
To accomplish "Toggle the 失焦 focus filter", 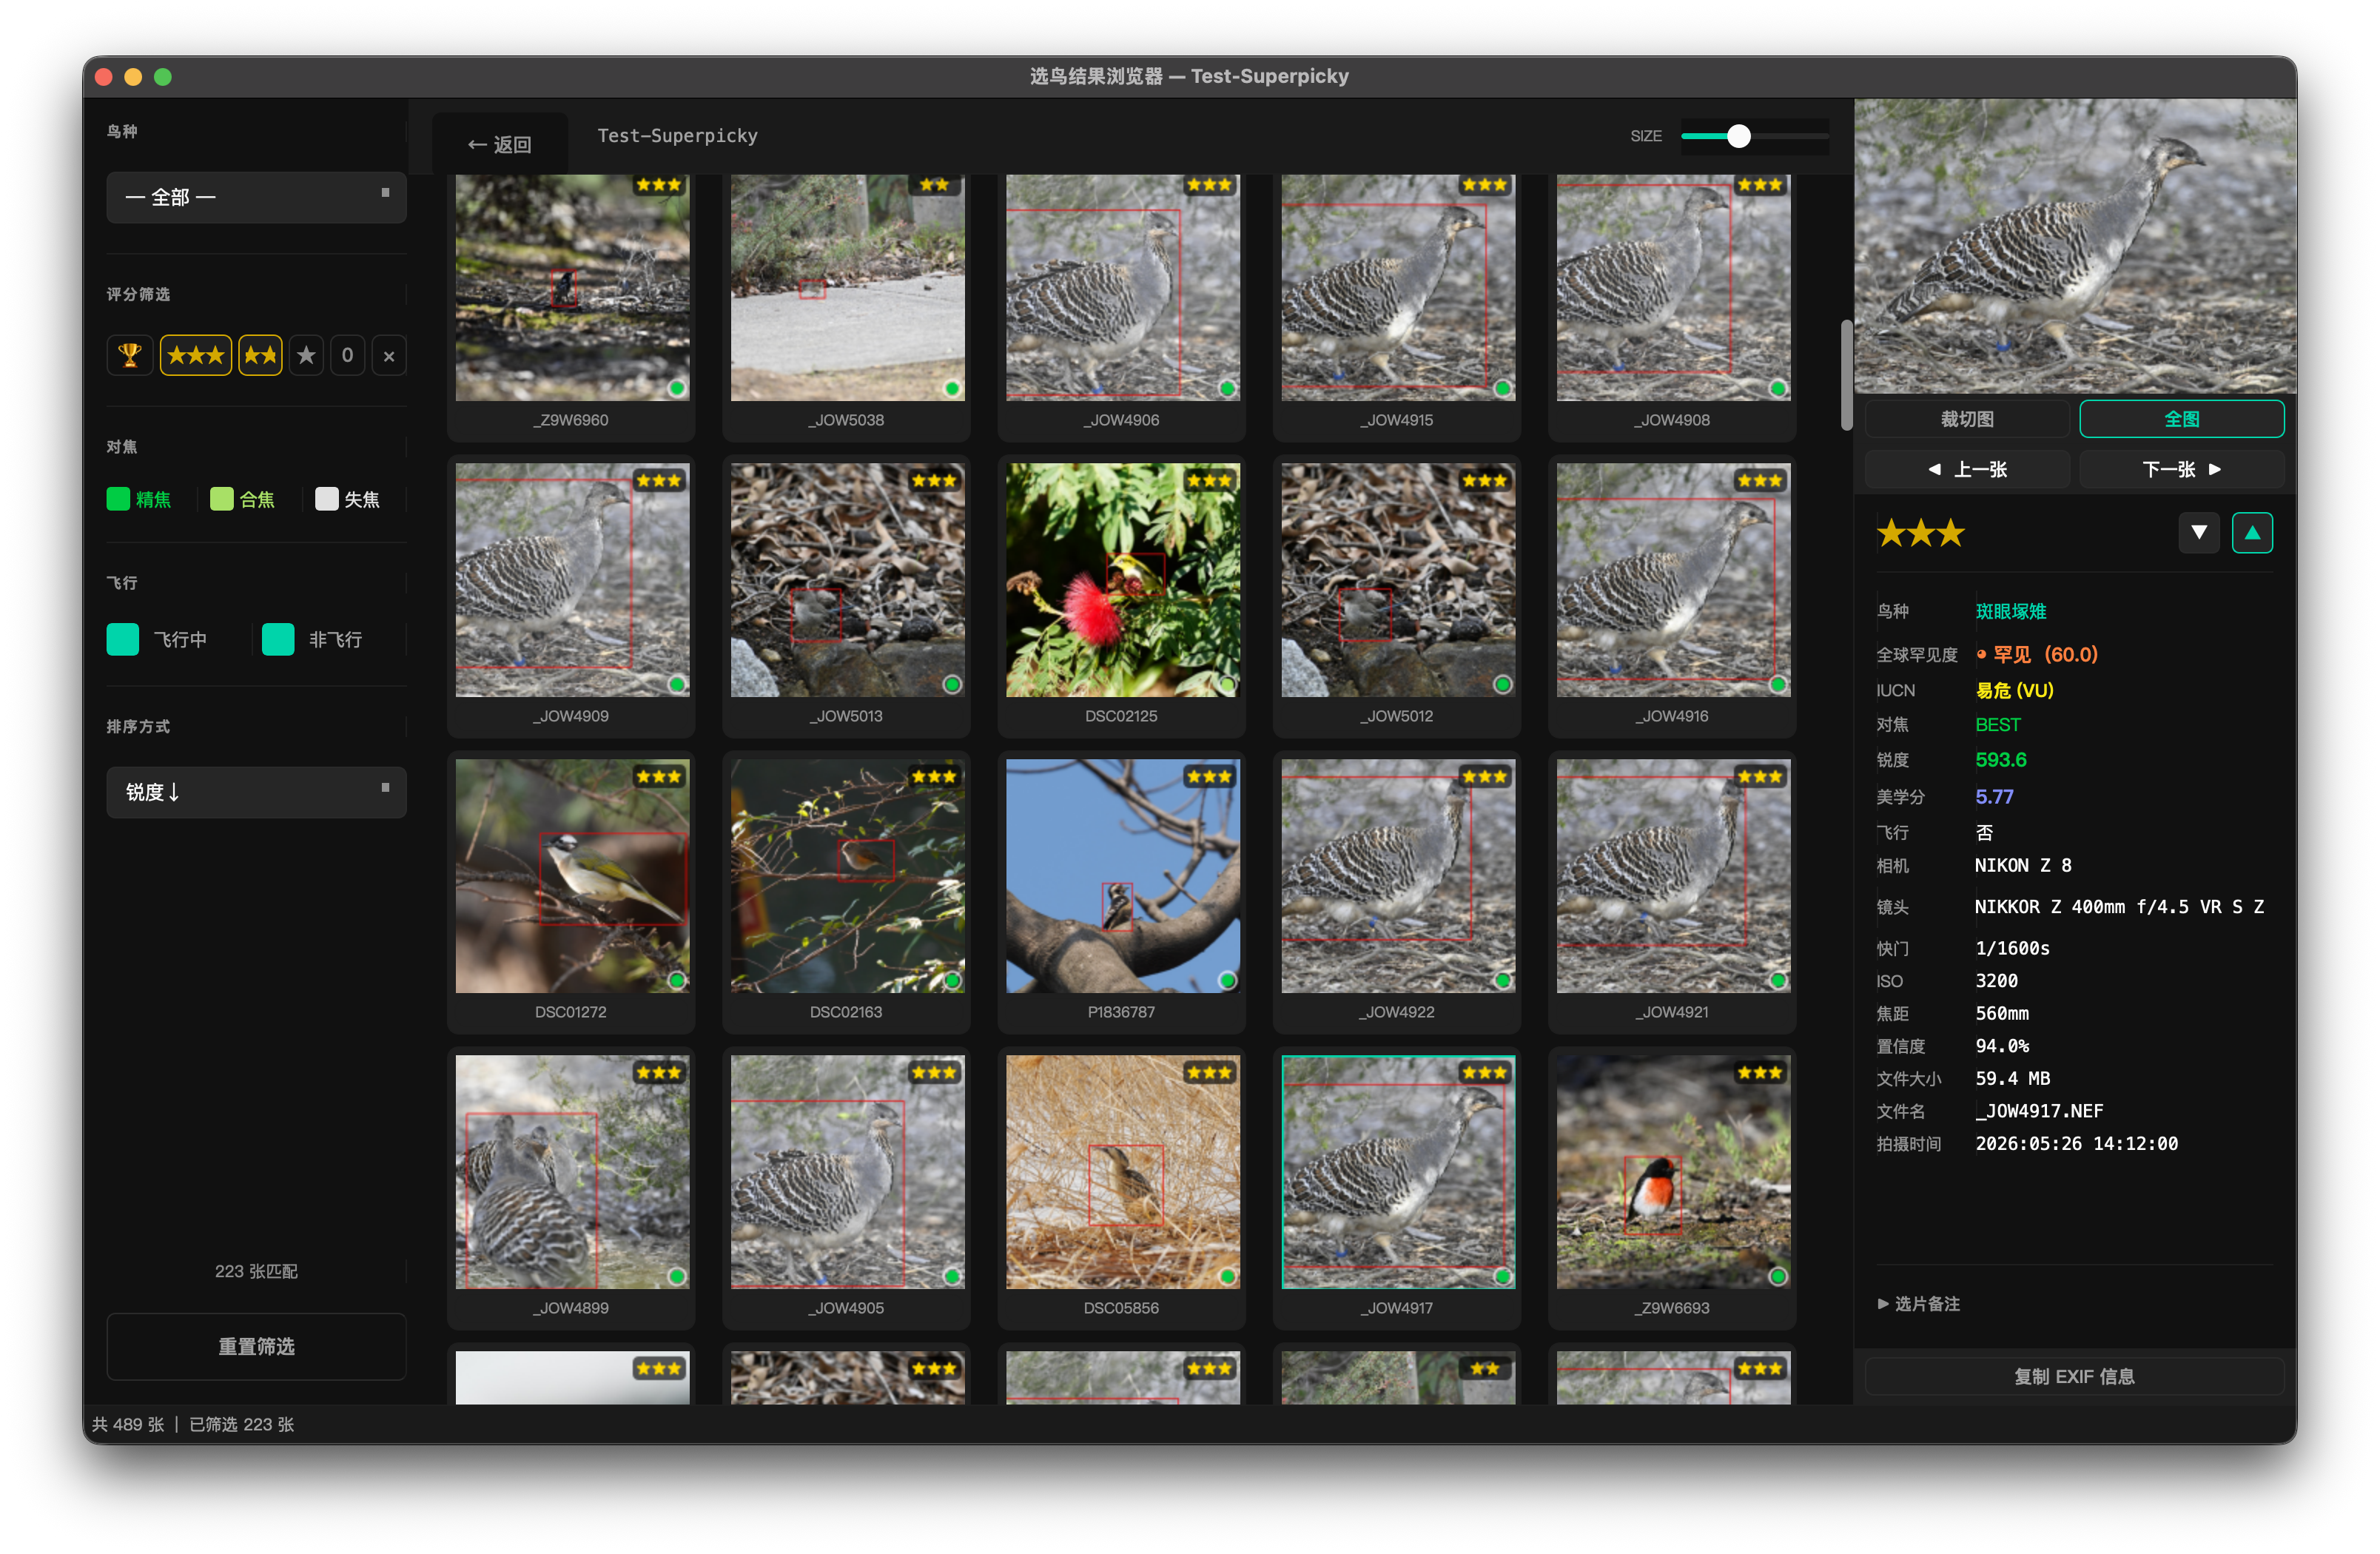I will click(348, 499).
